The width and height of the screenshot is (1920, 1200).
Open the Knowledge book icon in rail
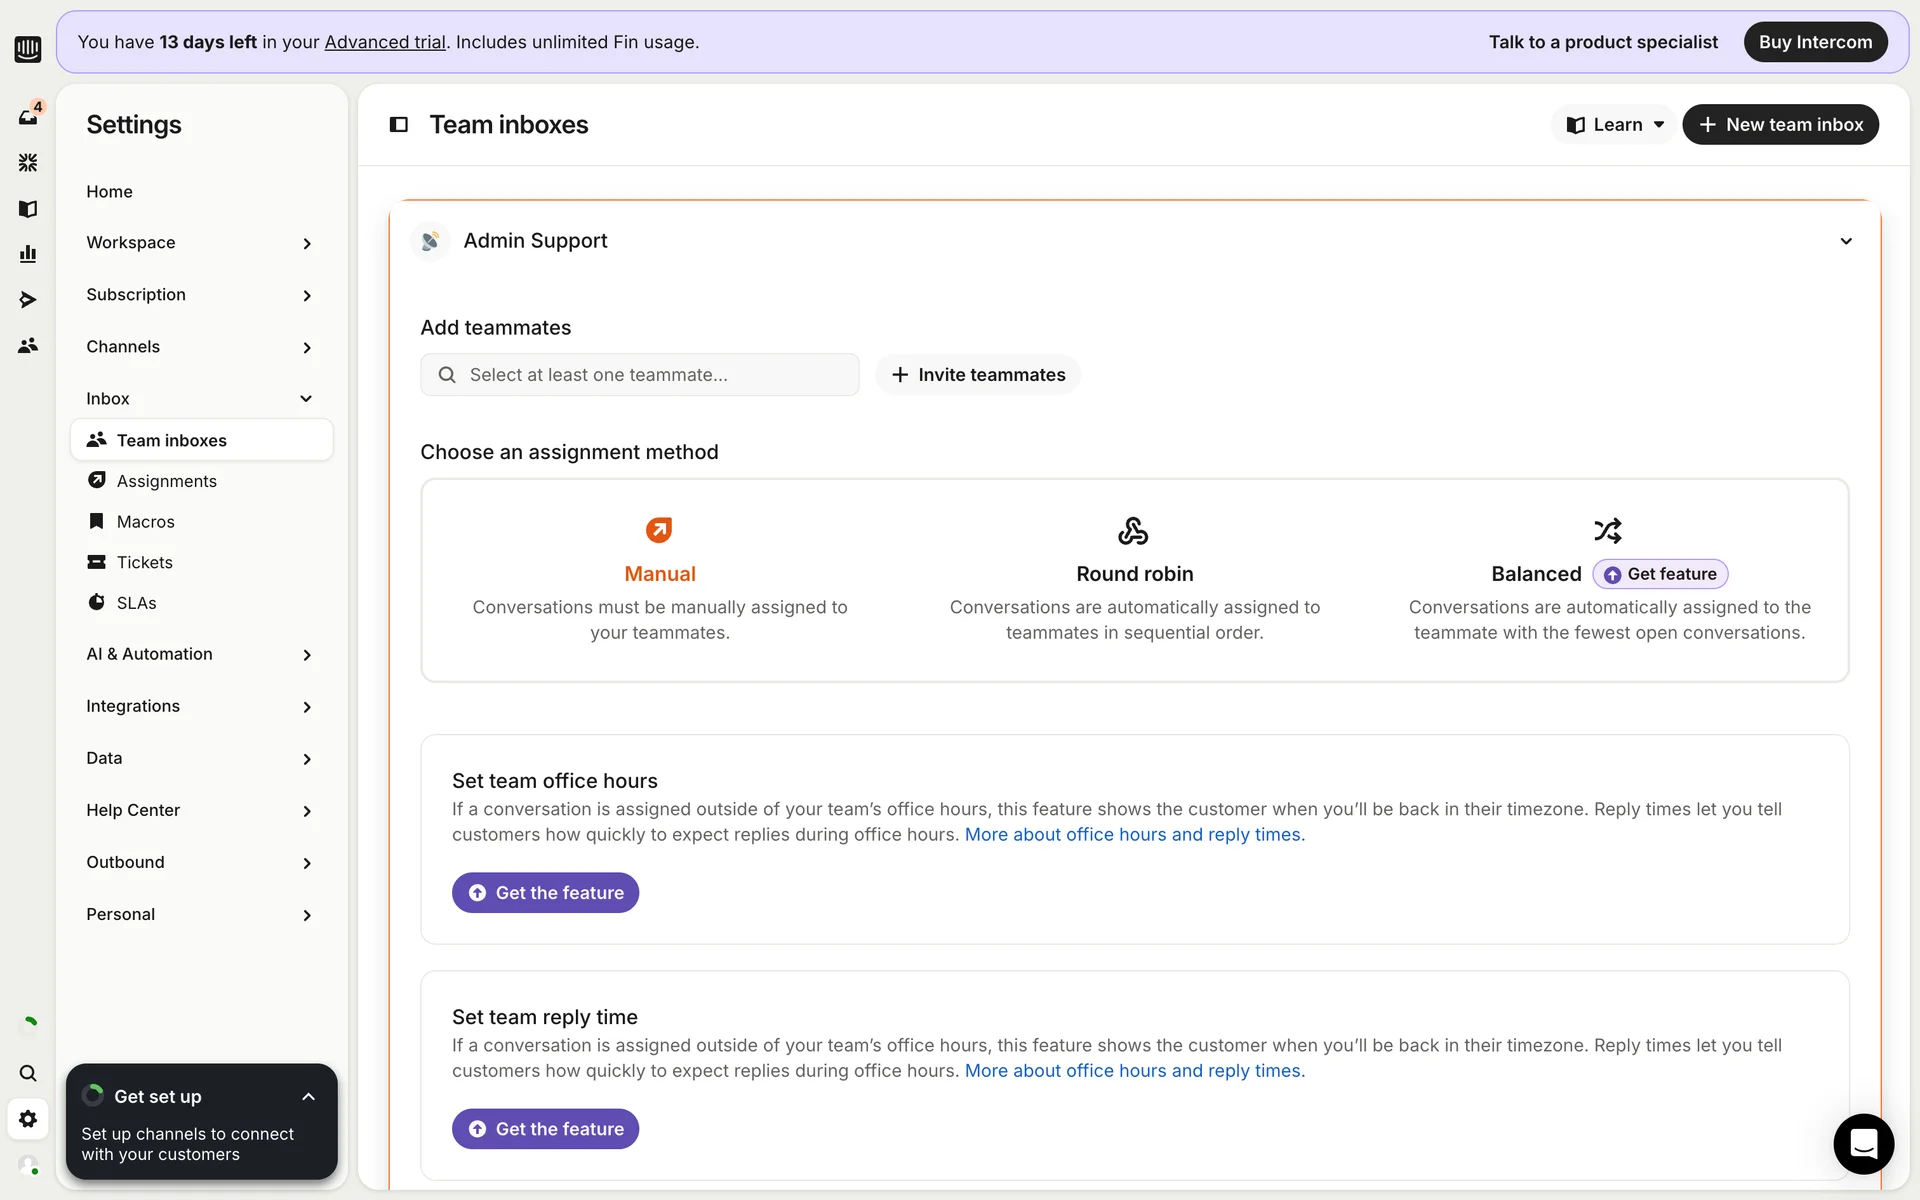coord(28,208)
